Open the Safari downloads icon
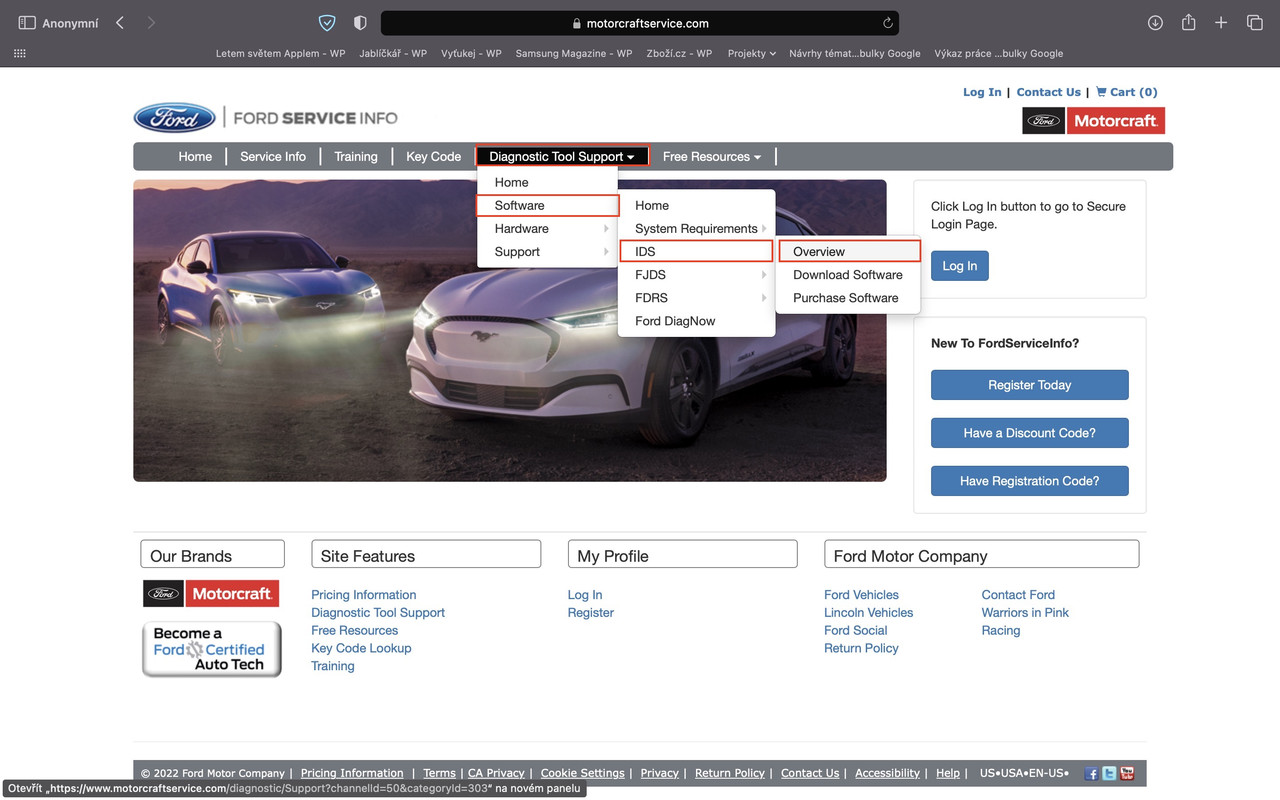The image size is (1280, 800). [1155, 23]
